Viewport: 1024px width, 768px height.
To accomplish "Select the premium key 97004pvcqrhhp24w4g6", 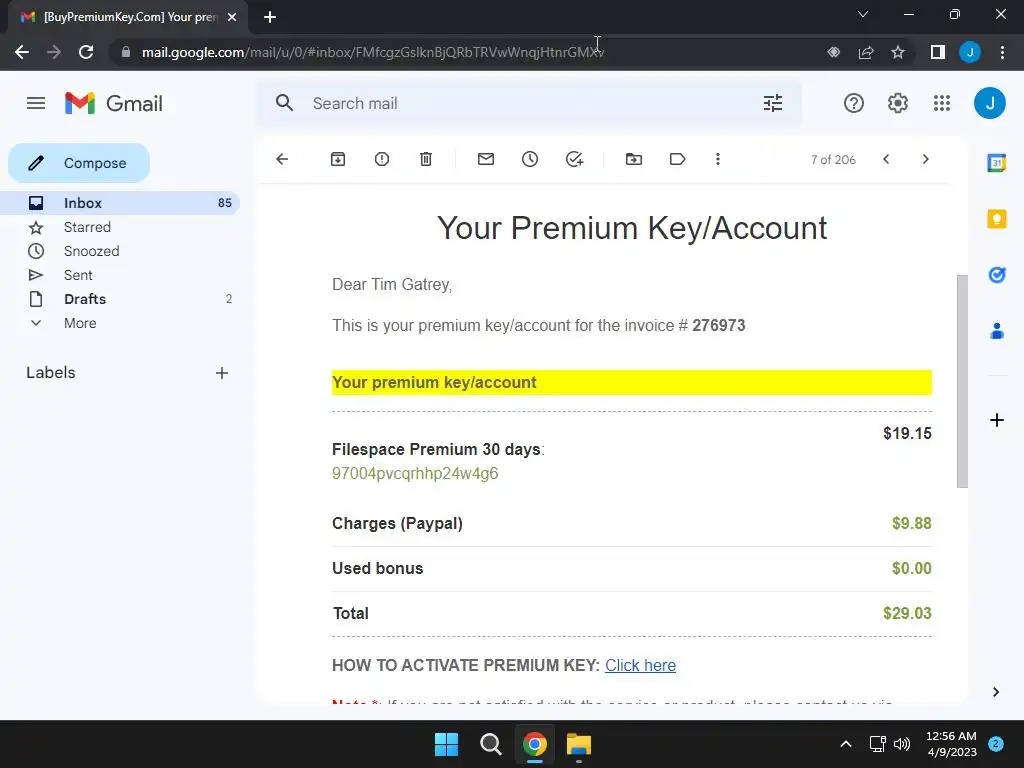I will coord(415,473).
